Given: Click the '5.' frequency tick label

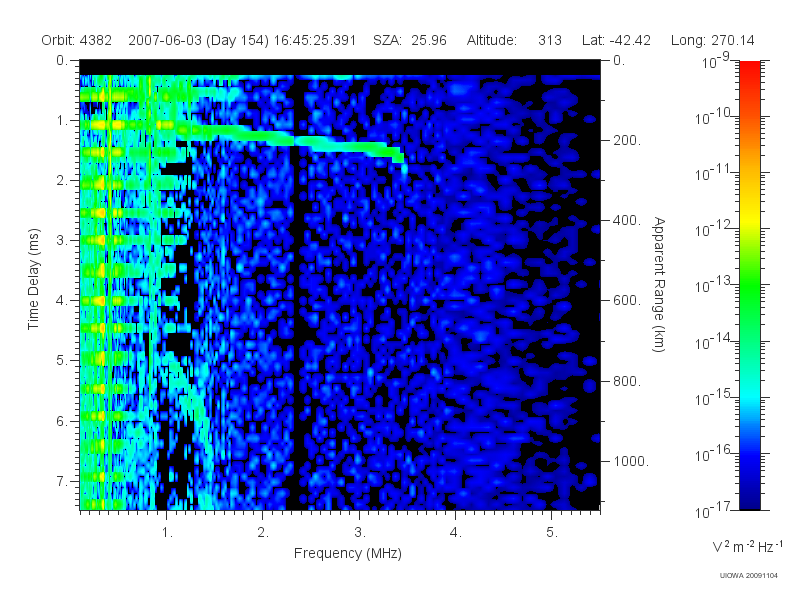Looking at the screenshot, I should pyautogui.click(x=552, y=533).
